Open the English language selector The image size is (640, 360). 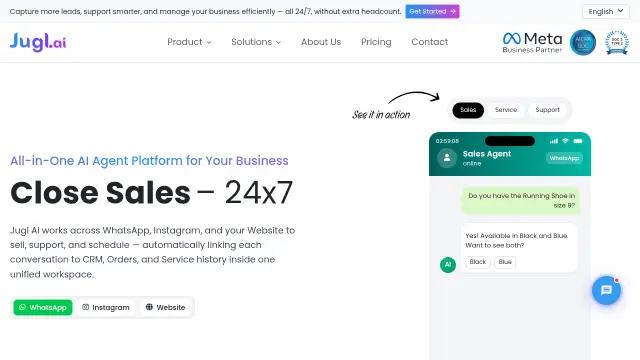pos(606,11)
